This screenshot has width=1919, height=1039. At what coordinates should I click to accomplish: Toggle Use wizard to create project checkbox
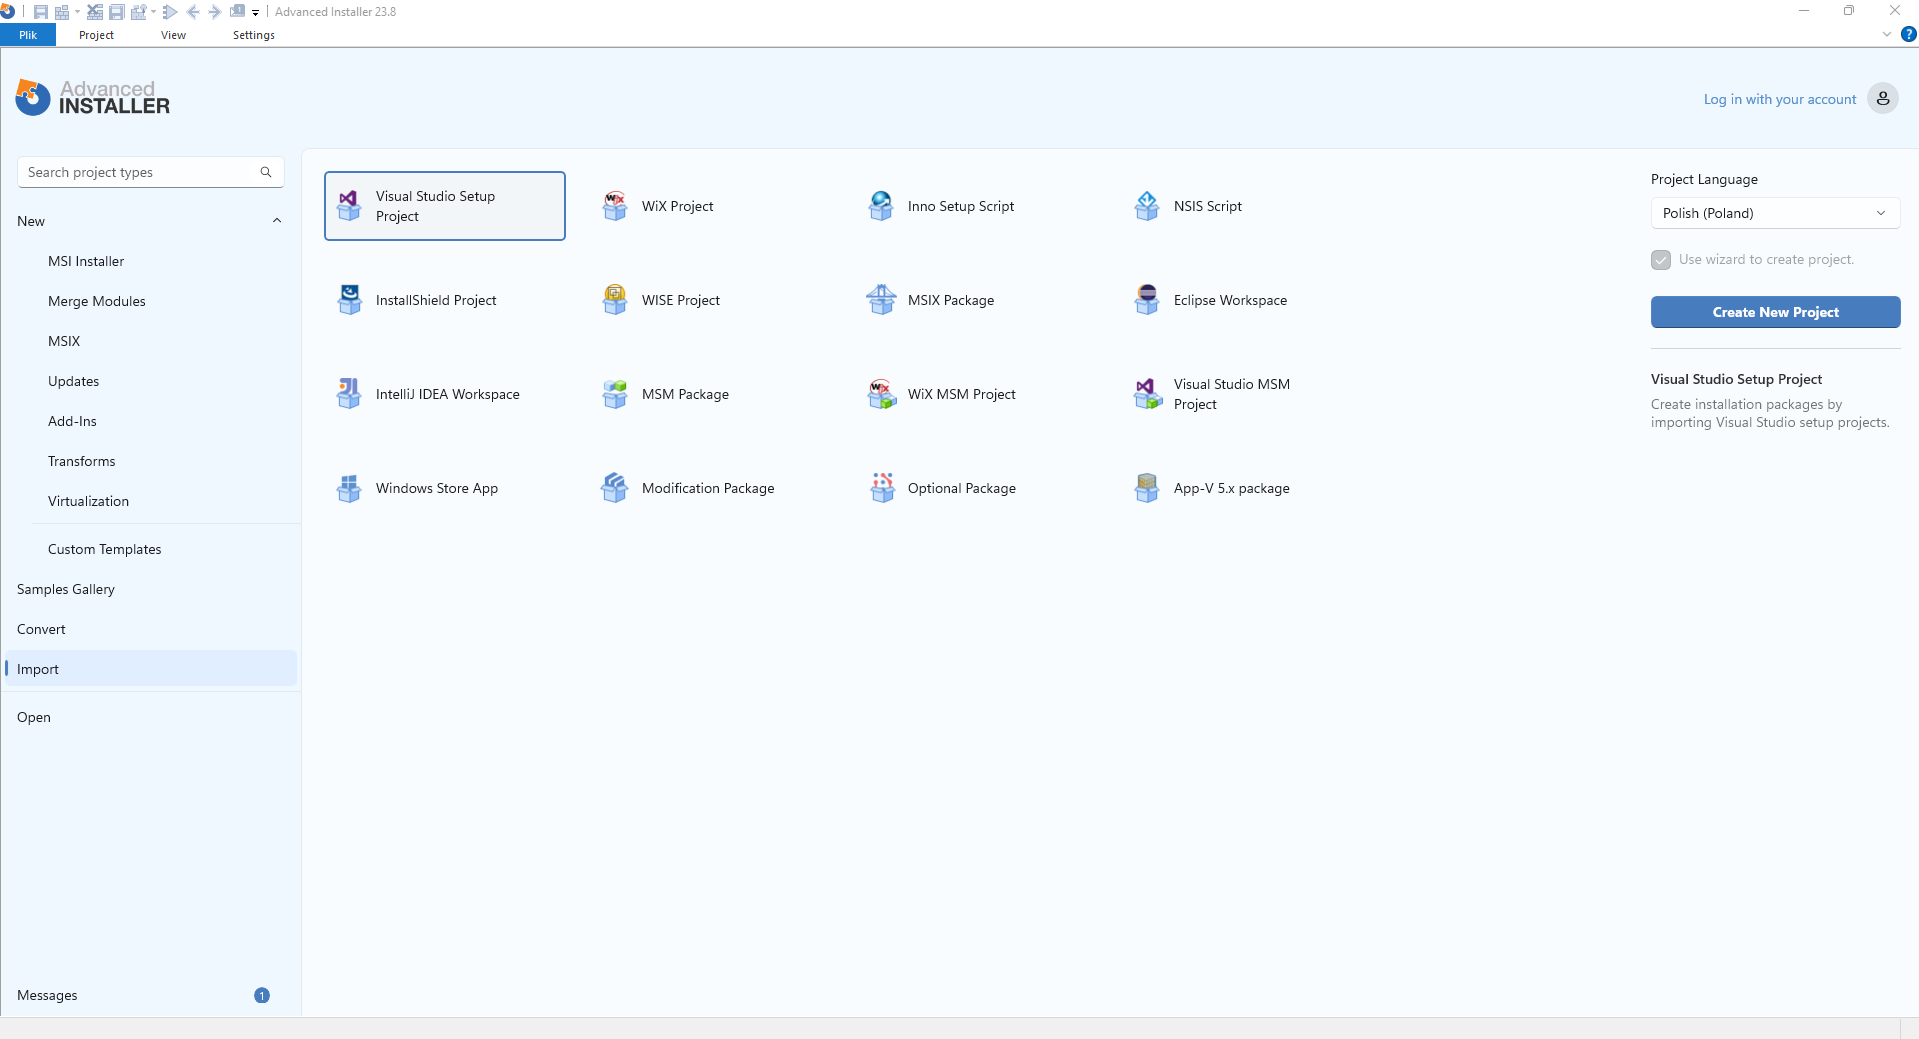pyautogui.click(x=1661, y=260)
